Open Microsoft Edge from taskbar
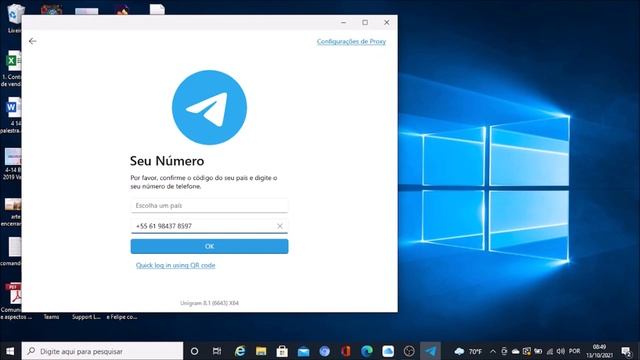Viewport: 640px width, 360px height. click(367, 351)
